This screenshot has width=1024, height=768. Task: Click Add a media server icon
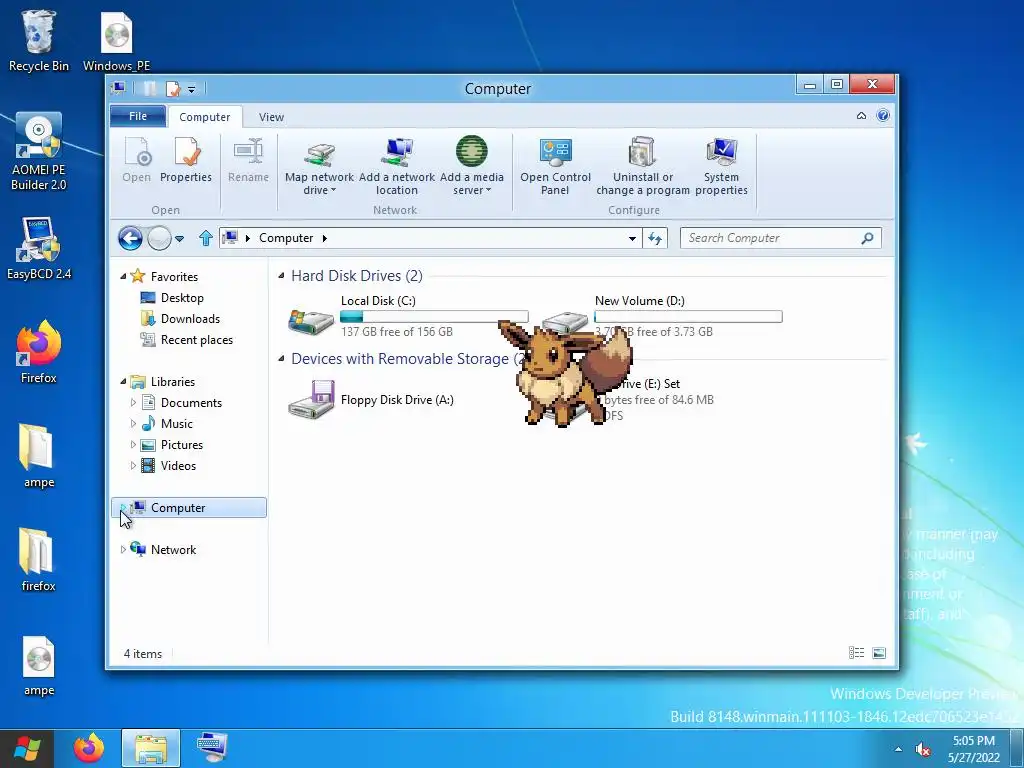pyautogui.click(x=472, y=151)
